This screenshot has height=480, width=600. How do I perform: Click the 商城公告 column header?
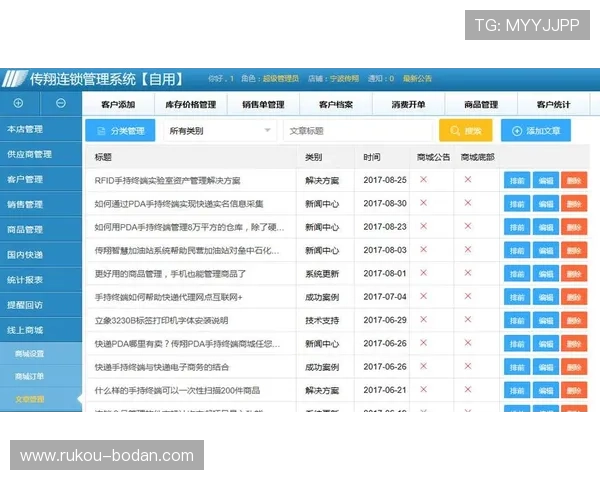tap(433, 157)
